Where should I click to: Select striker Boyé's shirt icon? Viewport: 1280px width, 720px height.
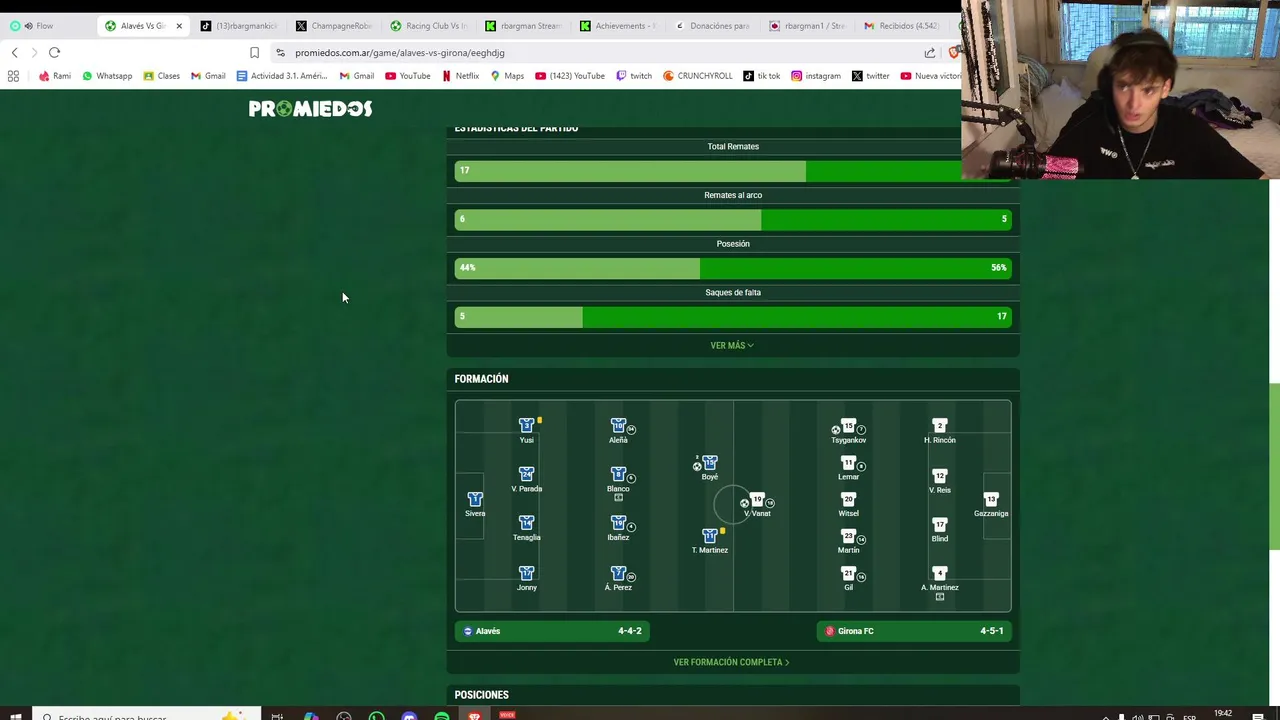[710, 463]
